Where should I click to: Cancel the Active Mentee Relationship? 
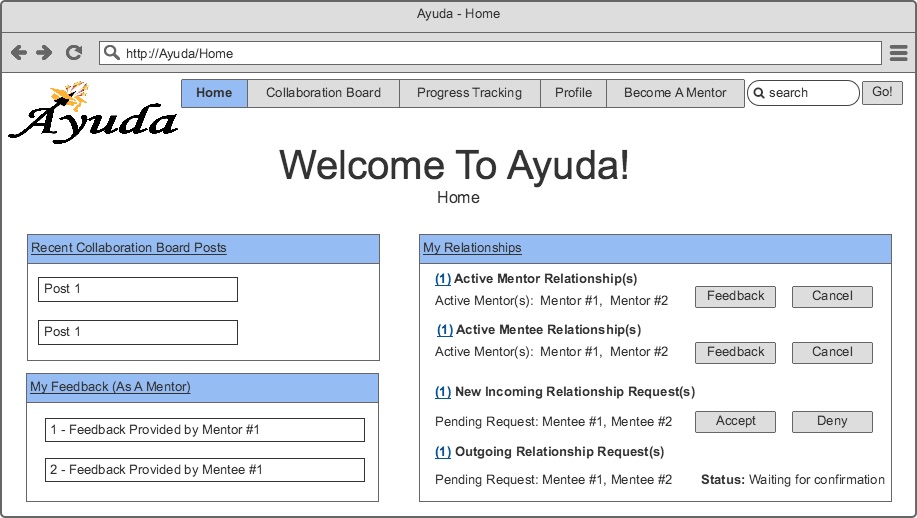[x=832, y=352]
